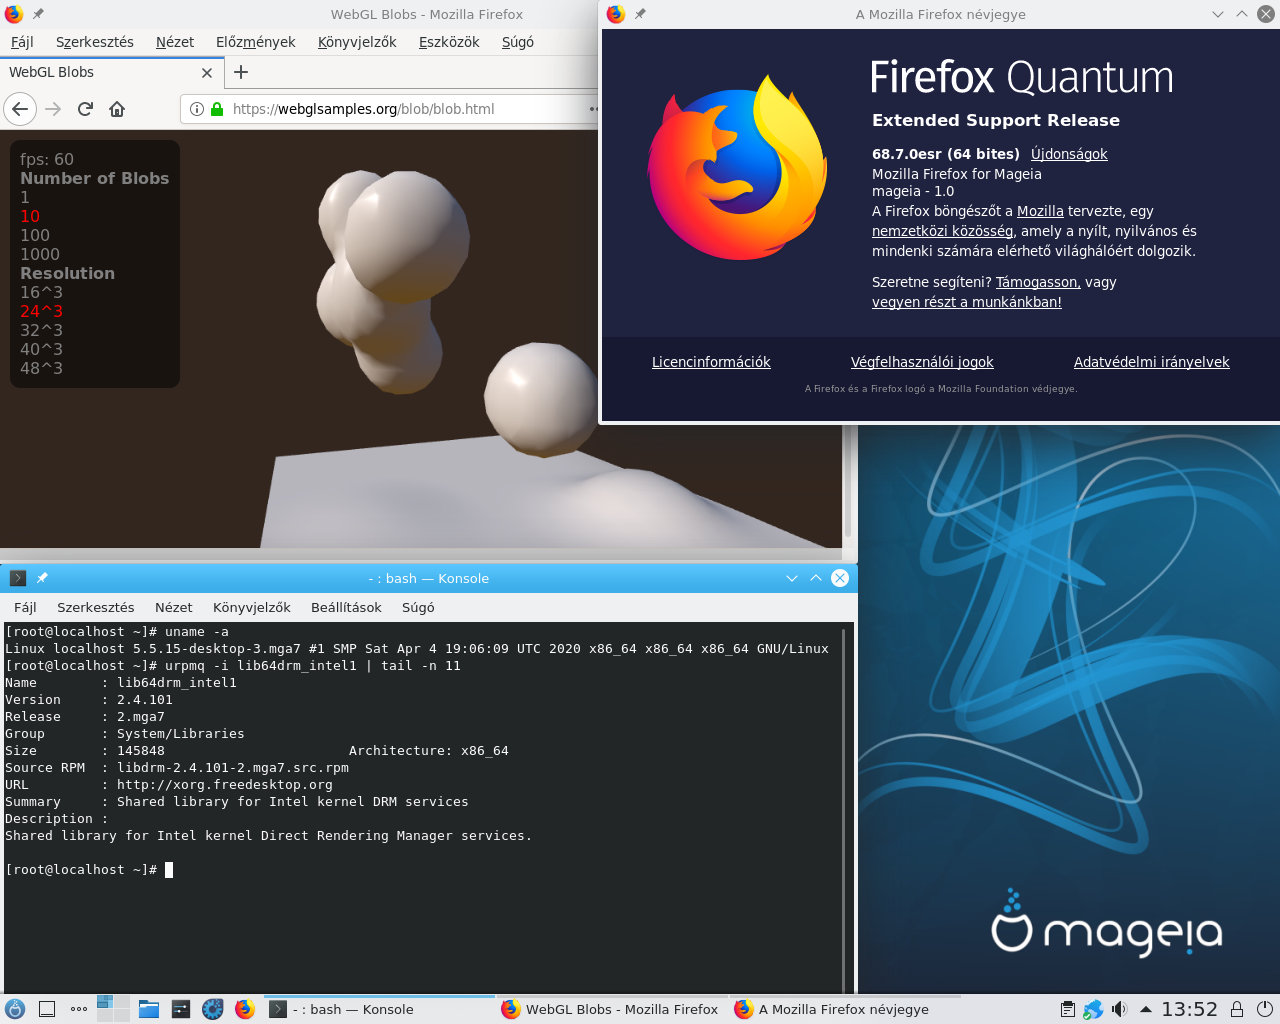The image size is (1280, 1024).
Task: Open site information icon in address bar
Action: click(x=197, y=109)
